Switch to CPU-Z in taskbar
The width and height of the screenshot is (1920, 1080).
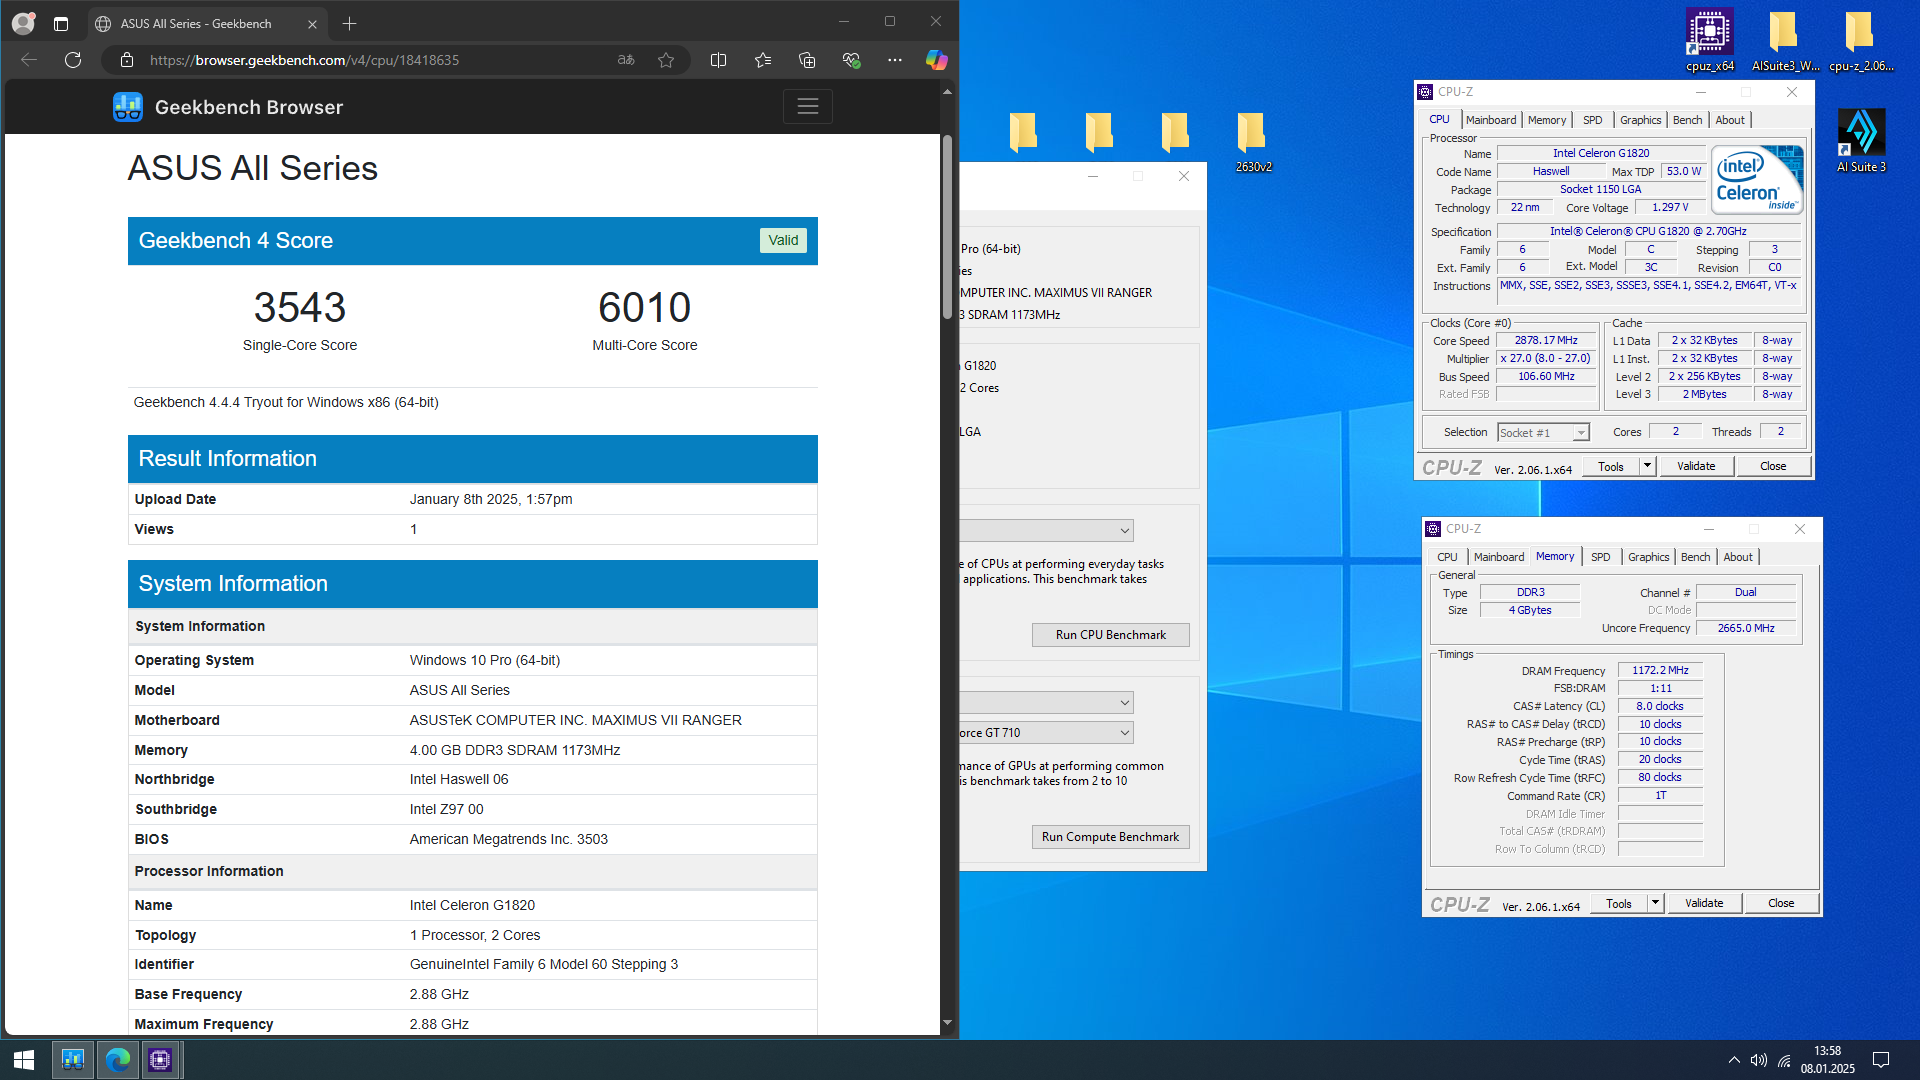pos(160,1060)
